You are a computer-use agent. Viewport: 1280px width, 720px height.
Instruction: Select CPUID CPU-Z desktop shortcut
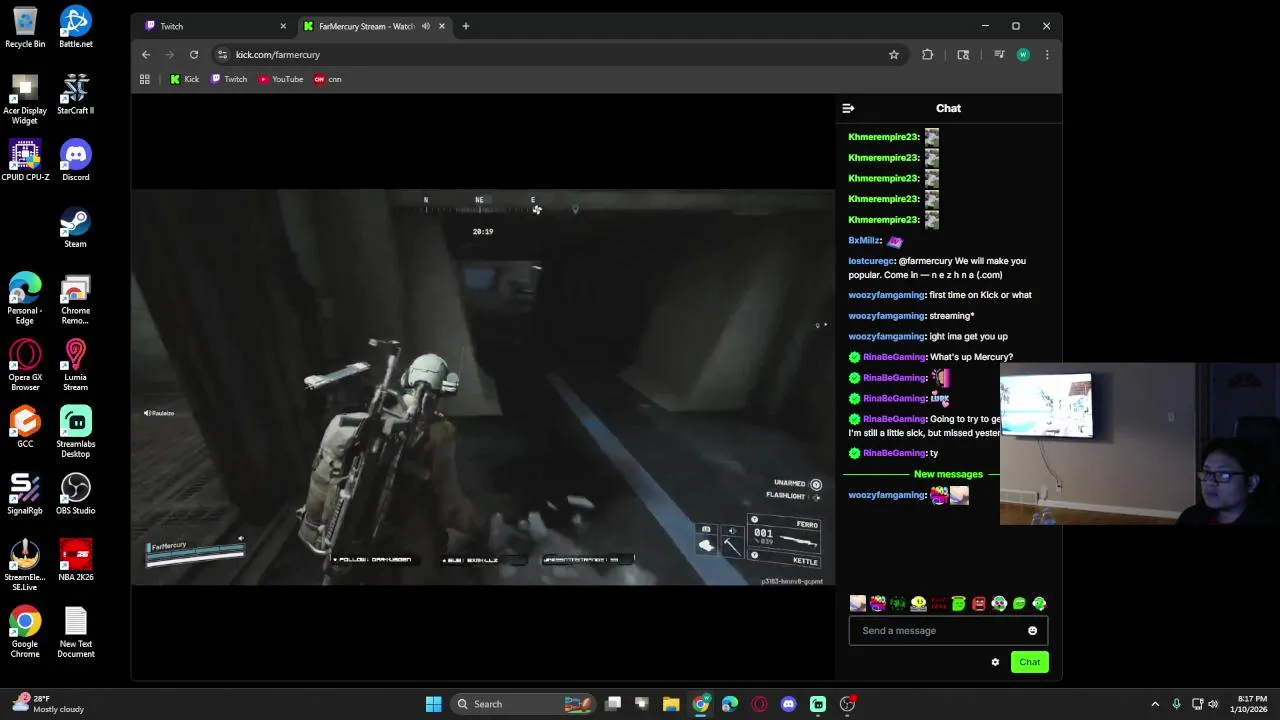[25, 161]
